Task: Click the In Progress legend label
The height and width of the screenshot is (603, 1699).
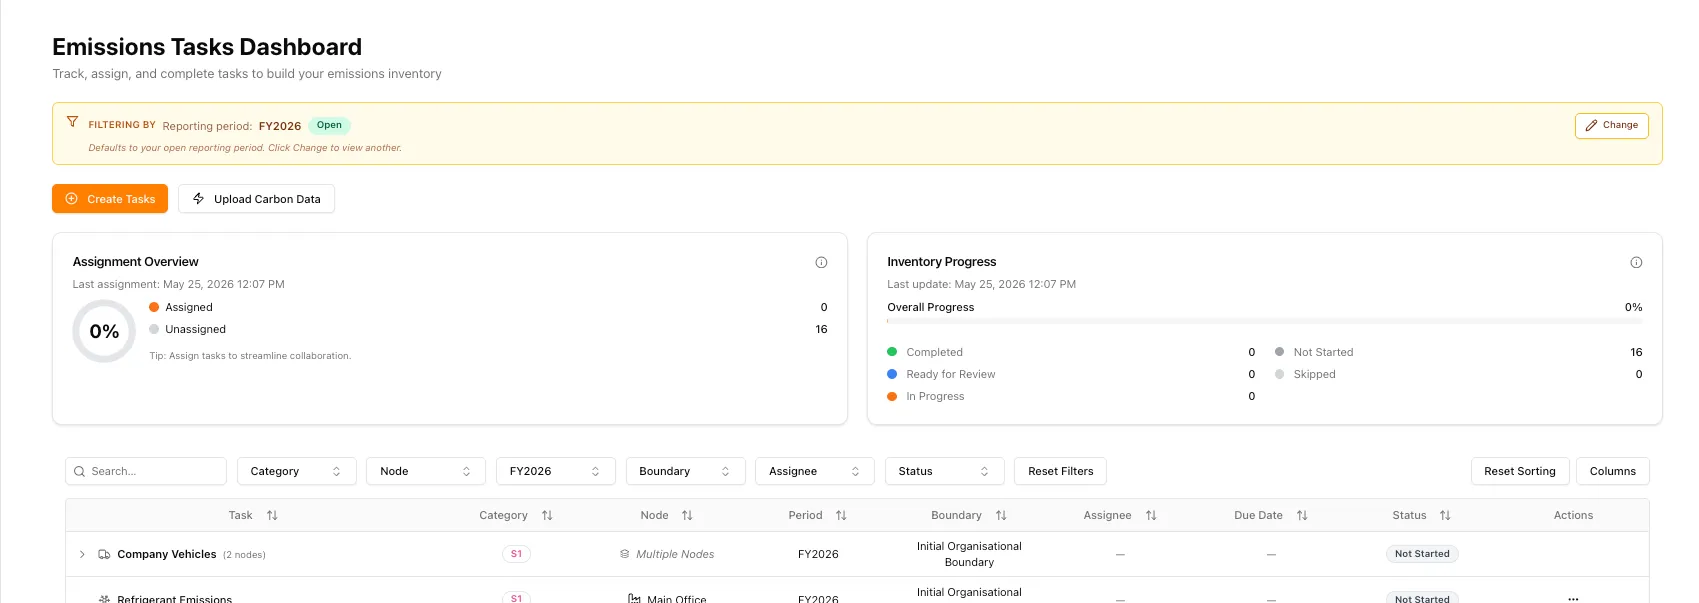Action: click(935, 396)
